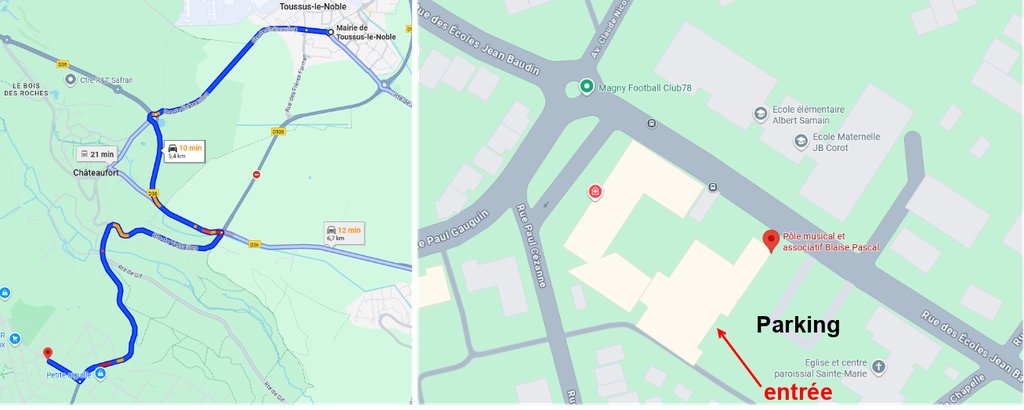The width and height of the screenshot is (1024, 410).
Task: Click the red medical cross marker
Action: pyautogui.click(x=595, y=192)
